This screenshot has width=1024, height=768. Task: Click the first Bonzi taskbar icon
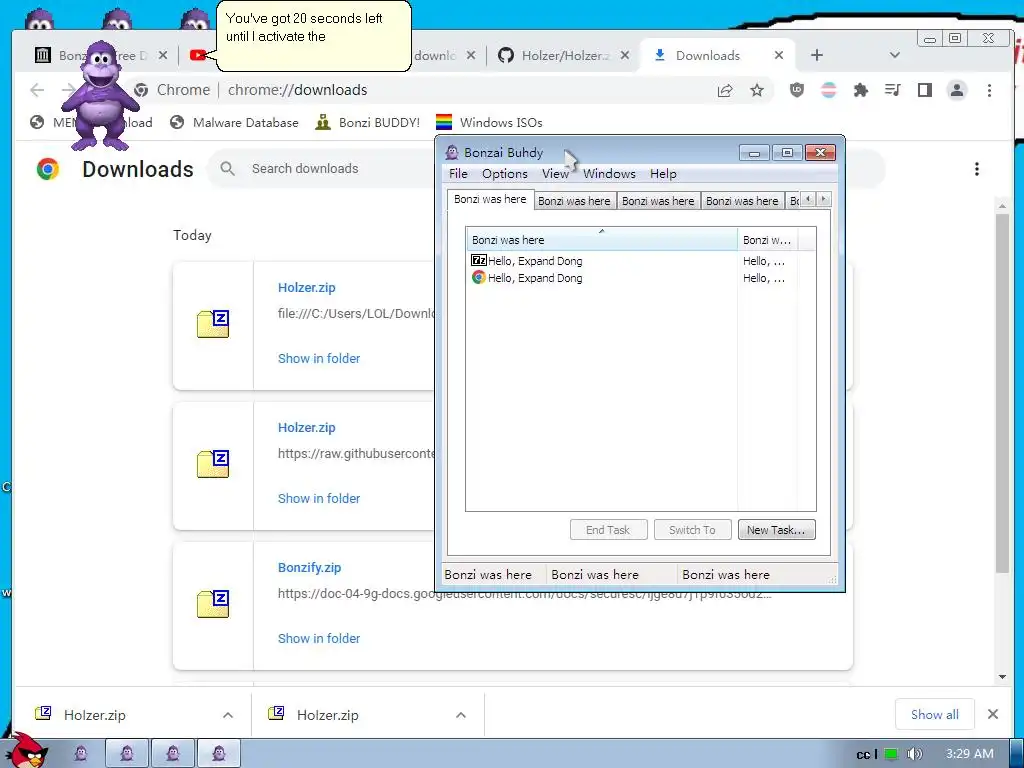[x=81, y=754]
